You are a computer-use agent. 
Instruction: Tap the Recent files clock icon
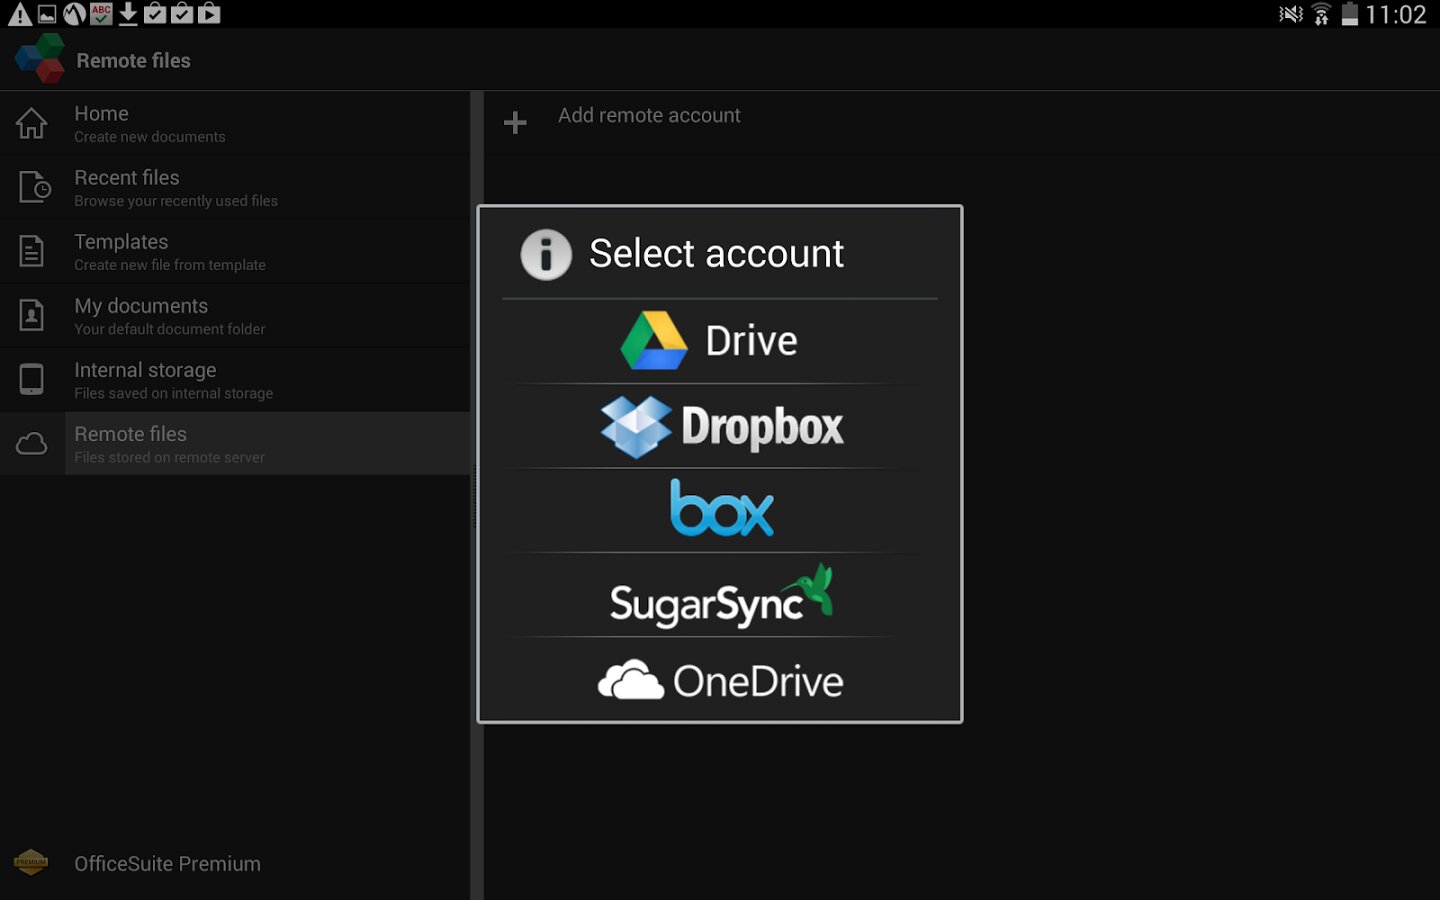pyautogui.click(x=33, y=187)
